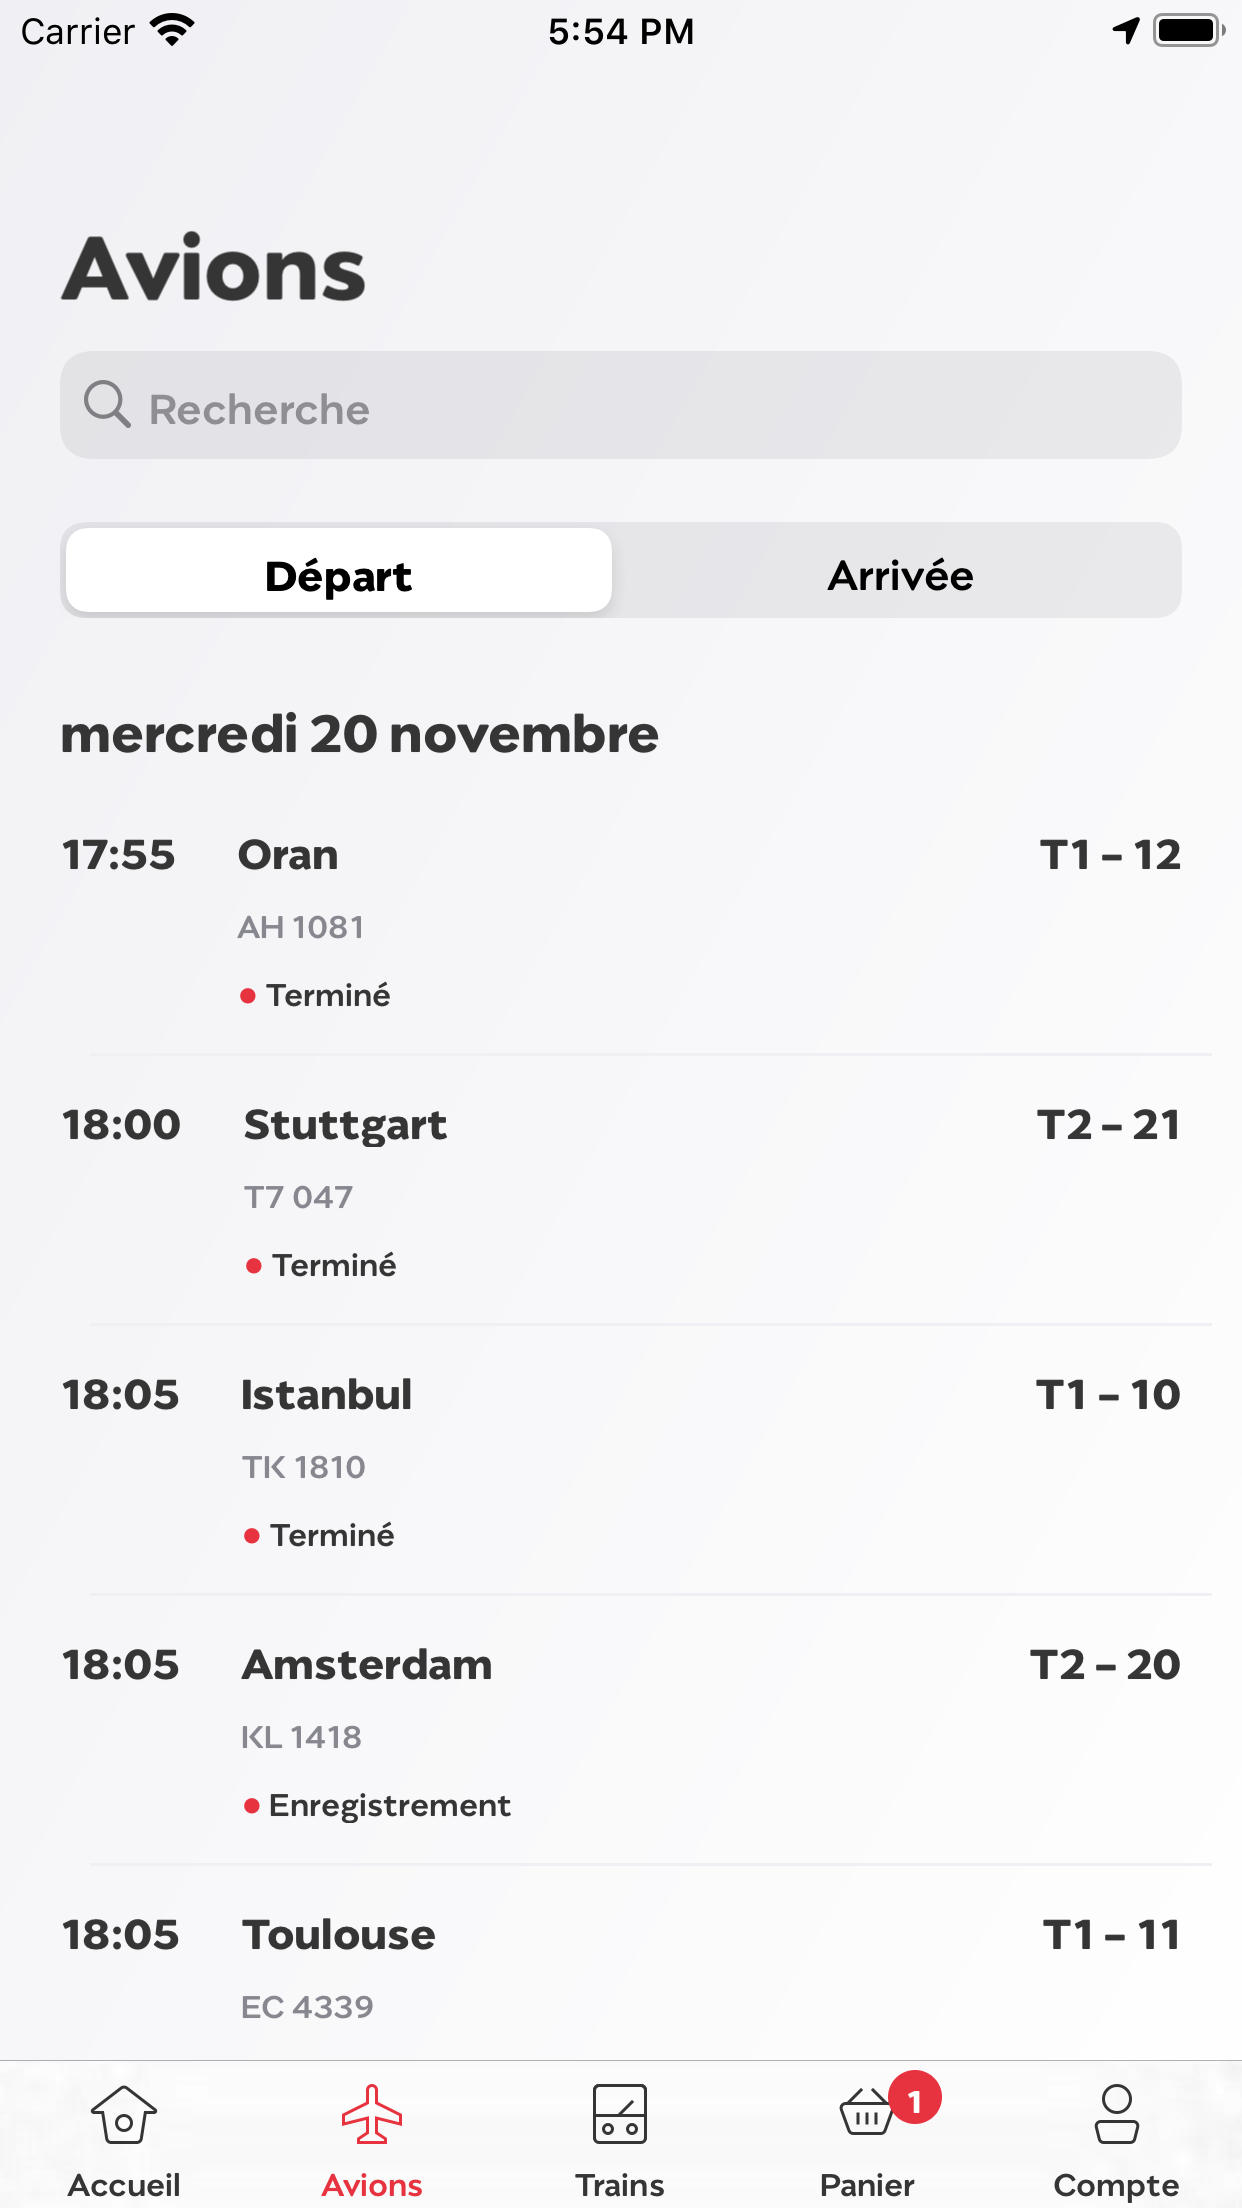This screenshot has height=2208, width=1242.
Task: Select the Départ segment
Action: coord(339,571)
